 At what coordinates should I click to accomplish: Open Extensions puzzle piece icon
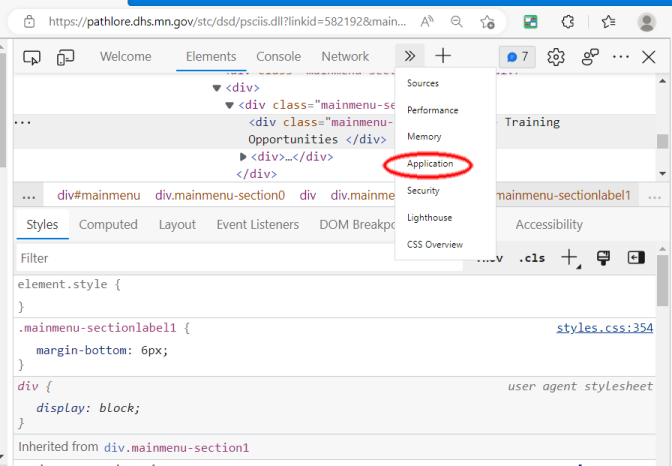[x=568, y=21]
